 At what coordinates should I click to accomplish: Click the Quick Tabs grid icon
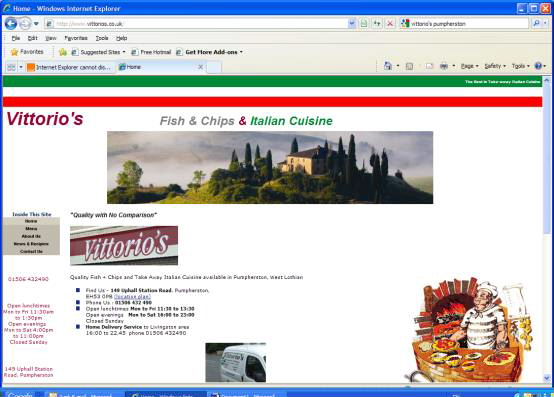tap(11, 67)
